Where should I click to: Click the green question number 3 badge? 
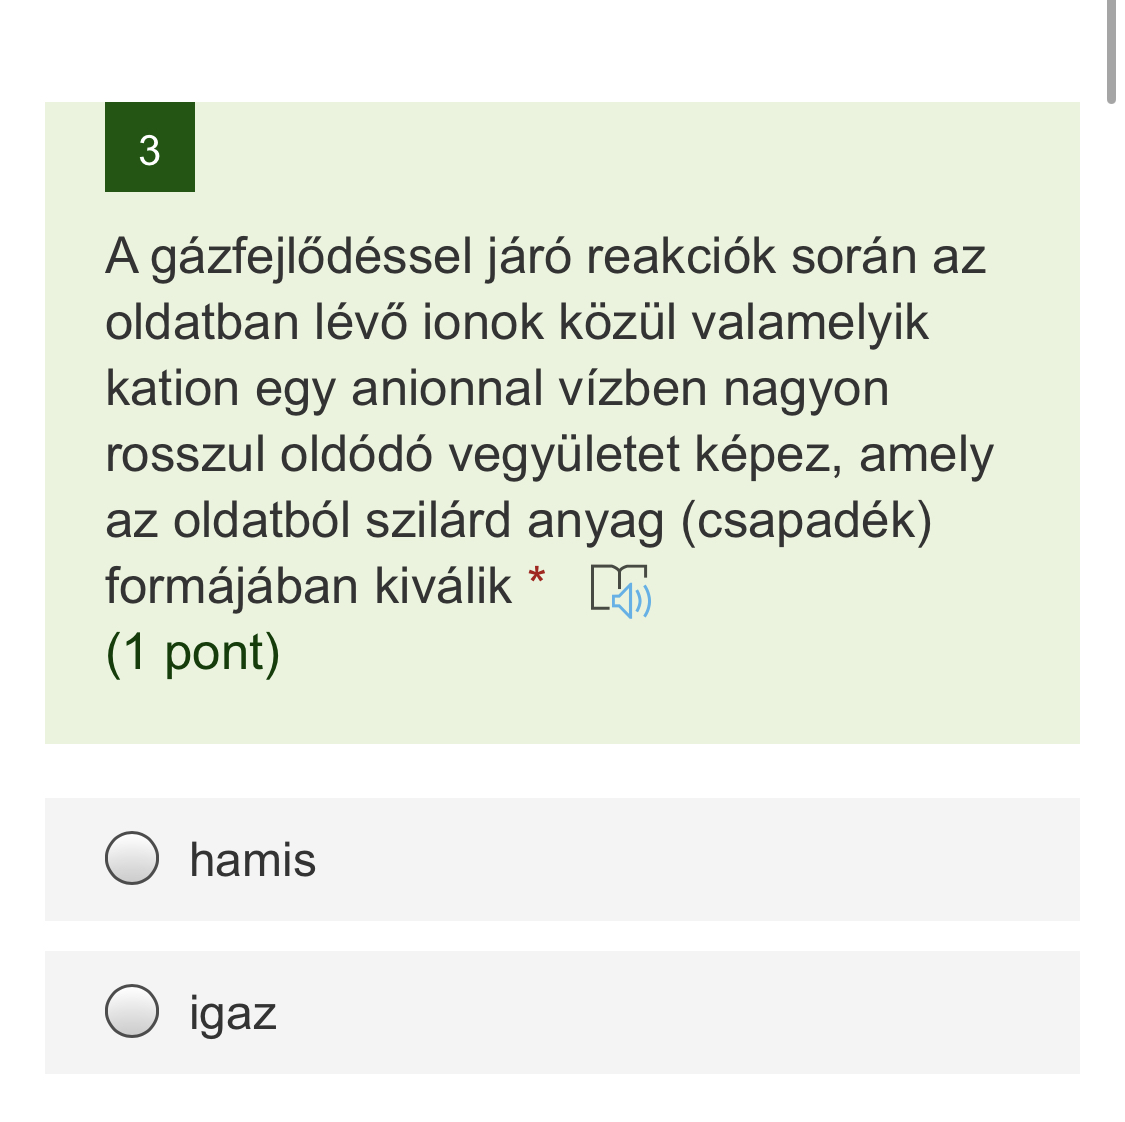(x=150, y=147)
